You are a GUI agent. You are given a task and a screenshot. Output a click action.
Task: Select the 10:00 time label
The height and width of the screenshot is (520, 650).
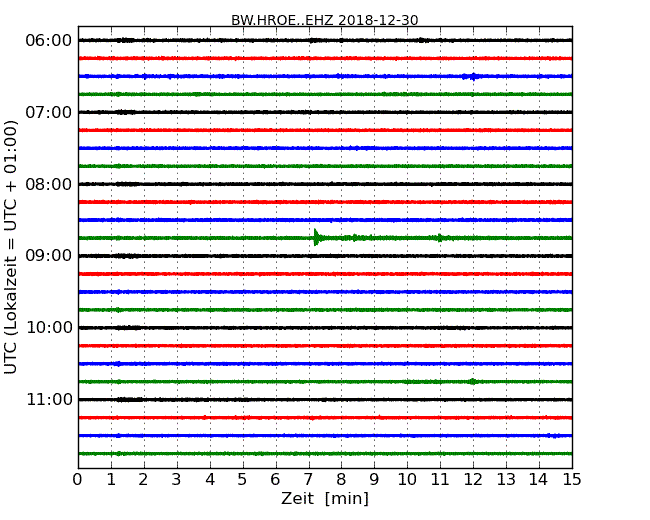pos(49,328)
